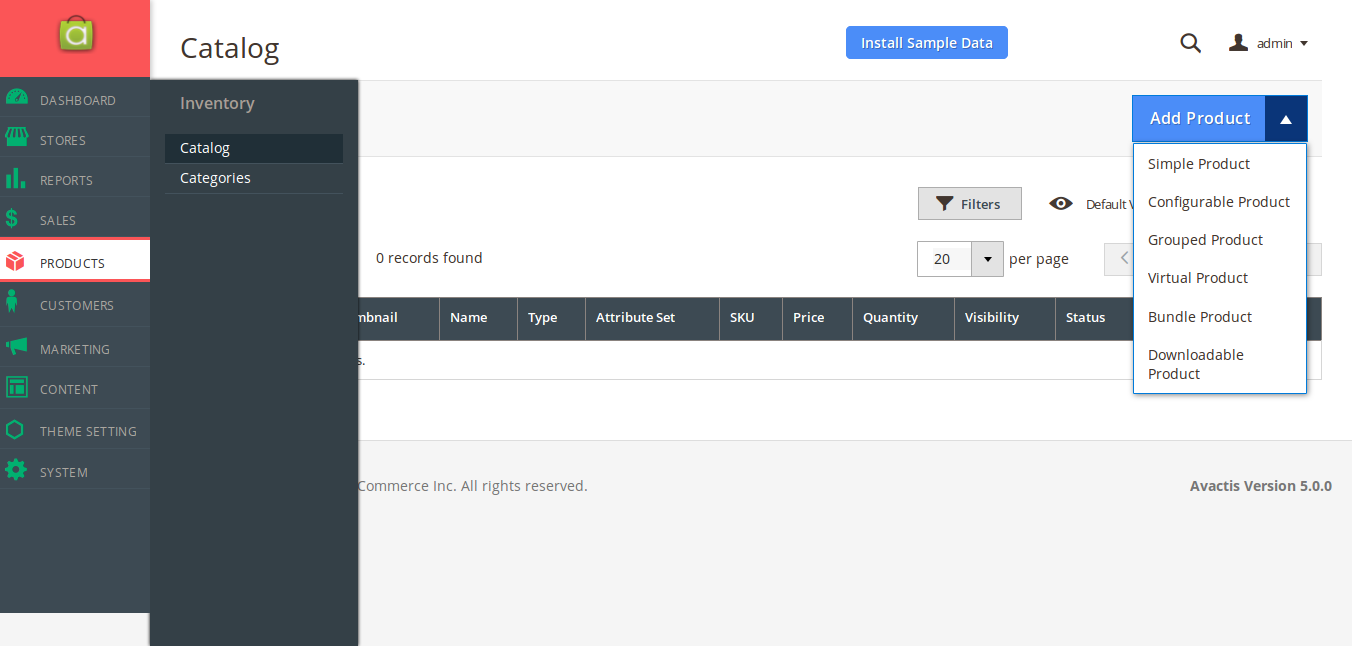
Task: Pick Downloadable Product option
Action: tap(1220, 364)
